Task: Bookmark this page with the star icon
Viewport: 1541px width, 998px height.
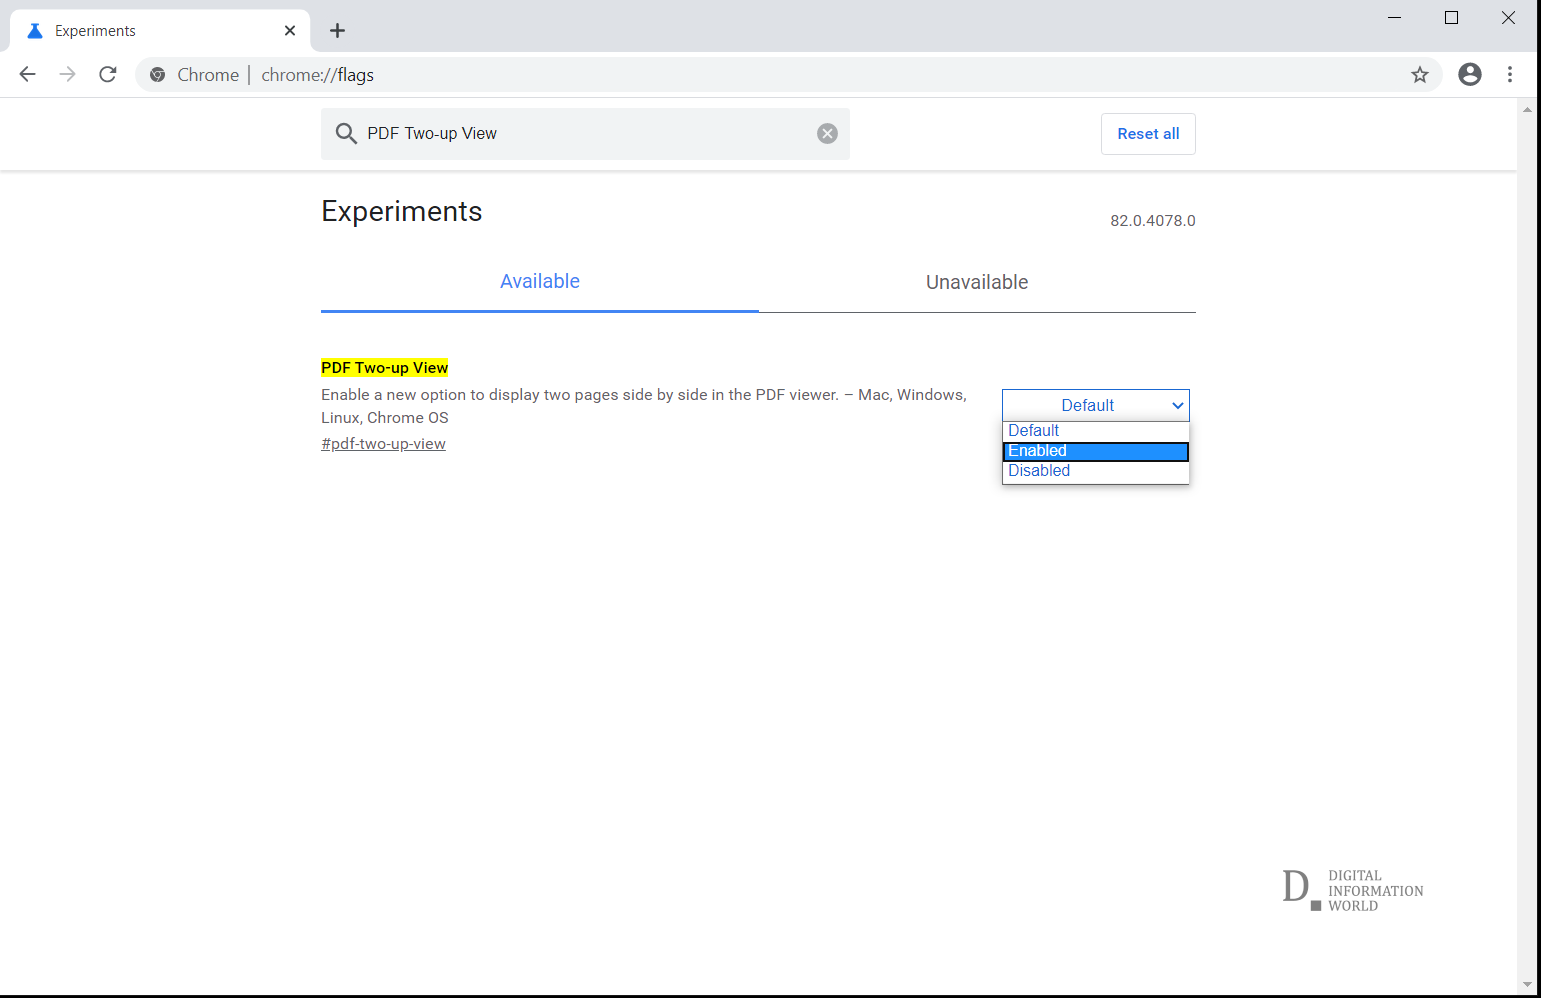Action: pos(1419,74)
